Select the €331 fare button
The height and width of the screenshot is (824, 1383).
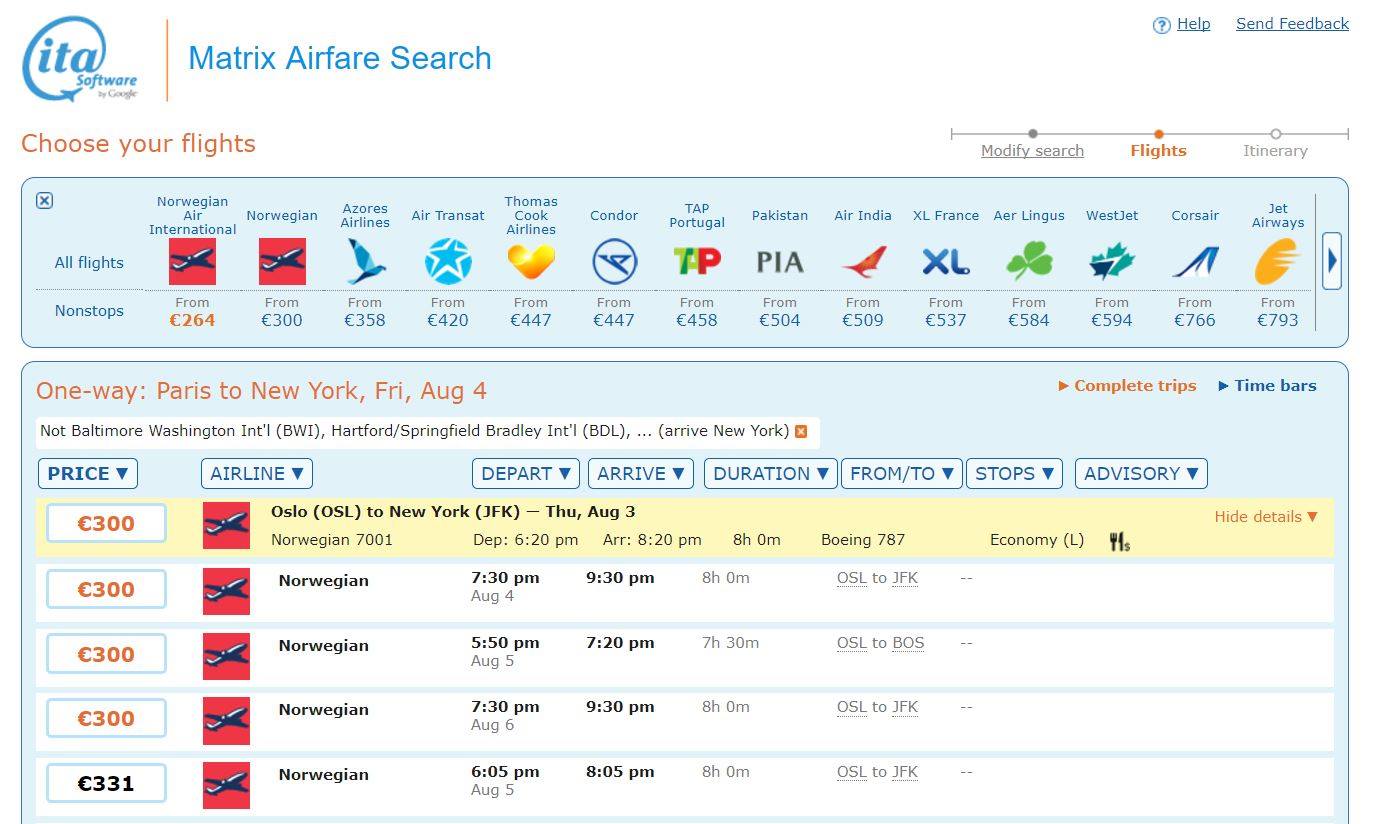click(x=106, y=784)
